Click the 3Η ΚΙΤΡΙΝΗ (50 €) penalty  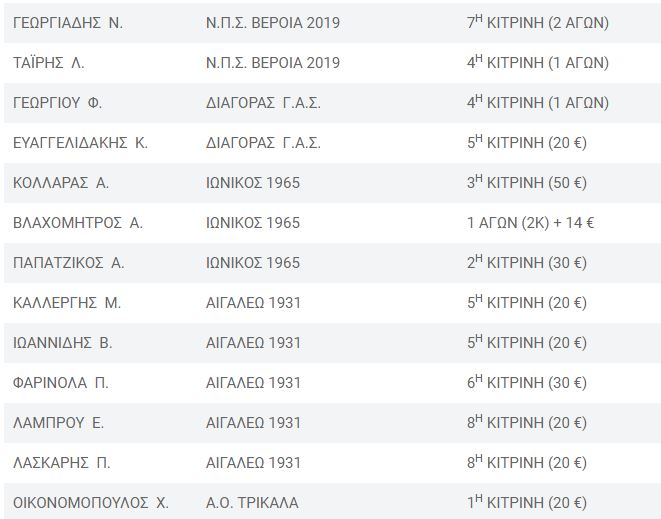point(527,183)
